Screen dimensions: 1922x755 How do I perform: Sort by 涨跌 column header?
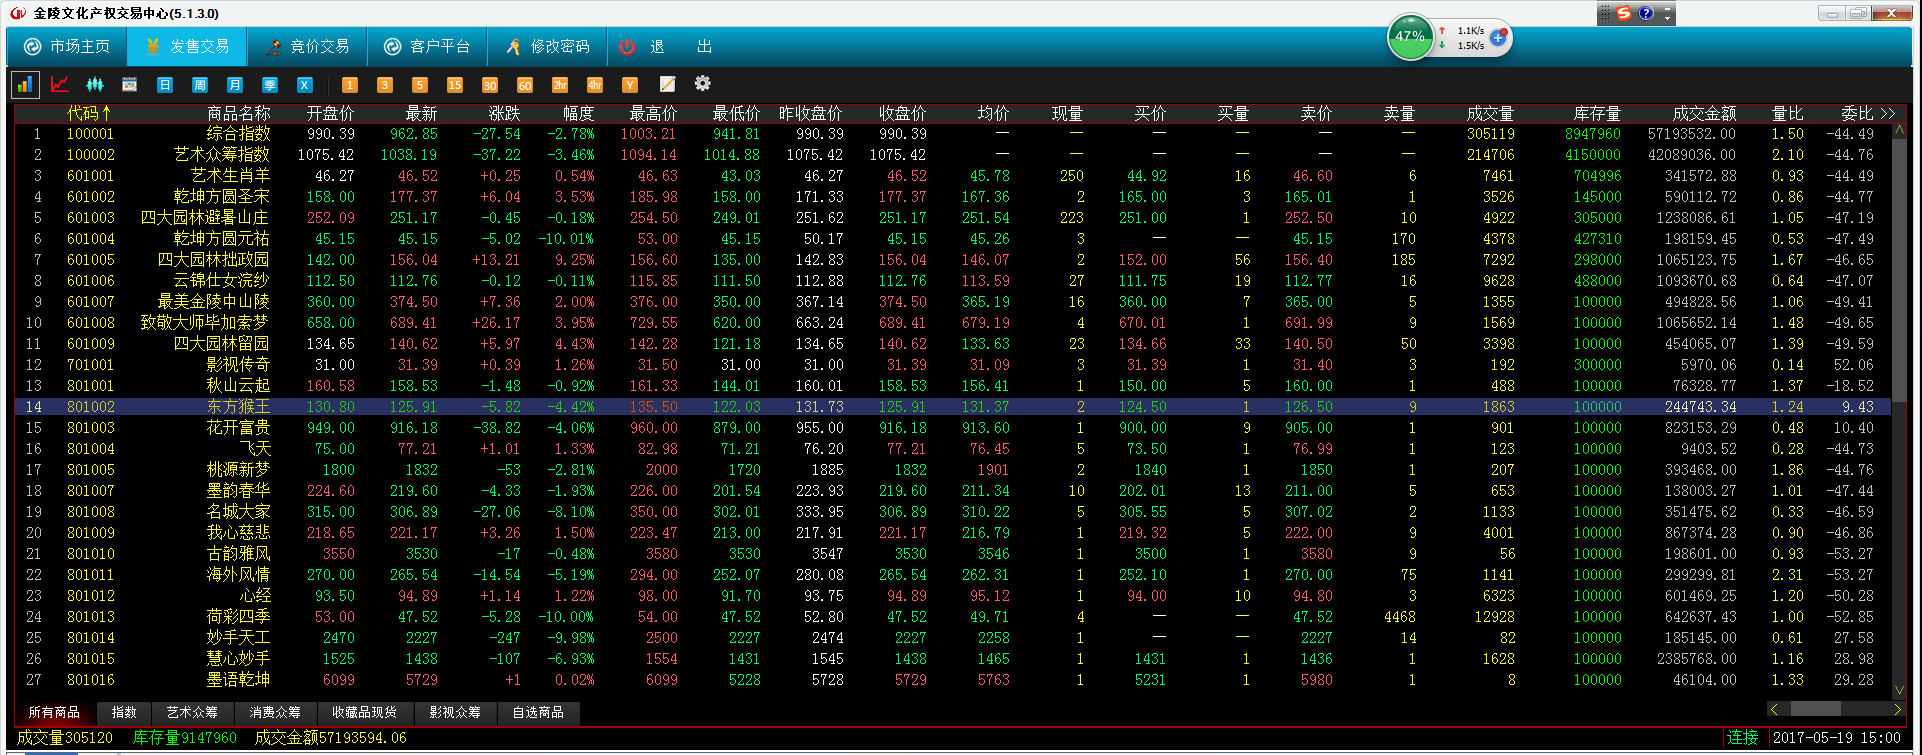pos(504,113)
